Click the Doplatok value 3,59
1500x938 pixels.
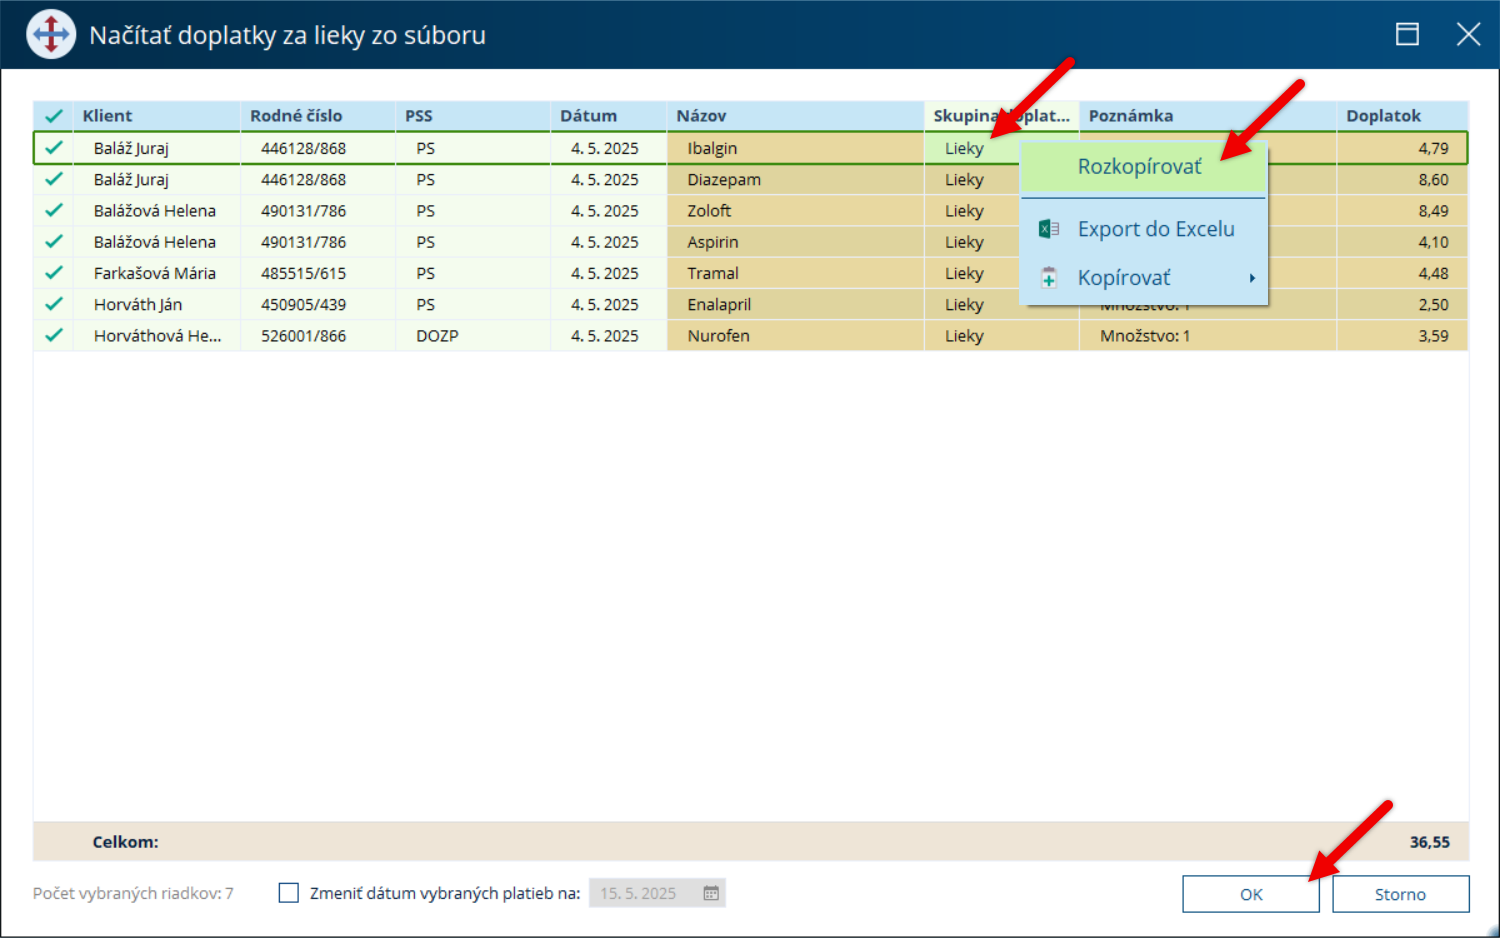coord(1402,336)
